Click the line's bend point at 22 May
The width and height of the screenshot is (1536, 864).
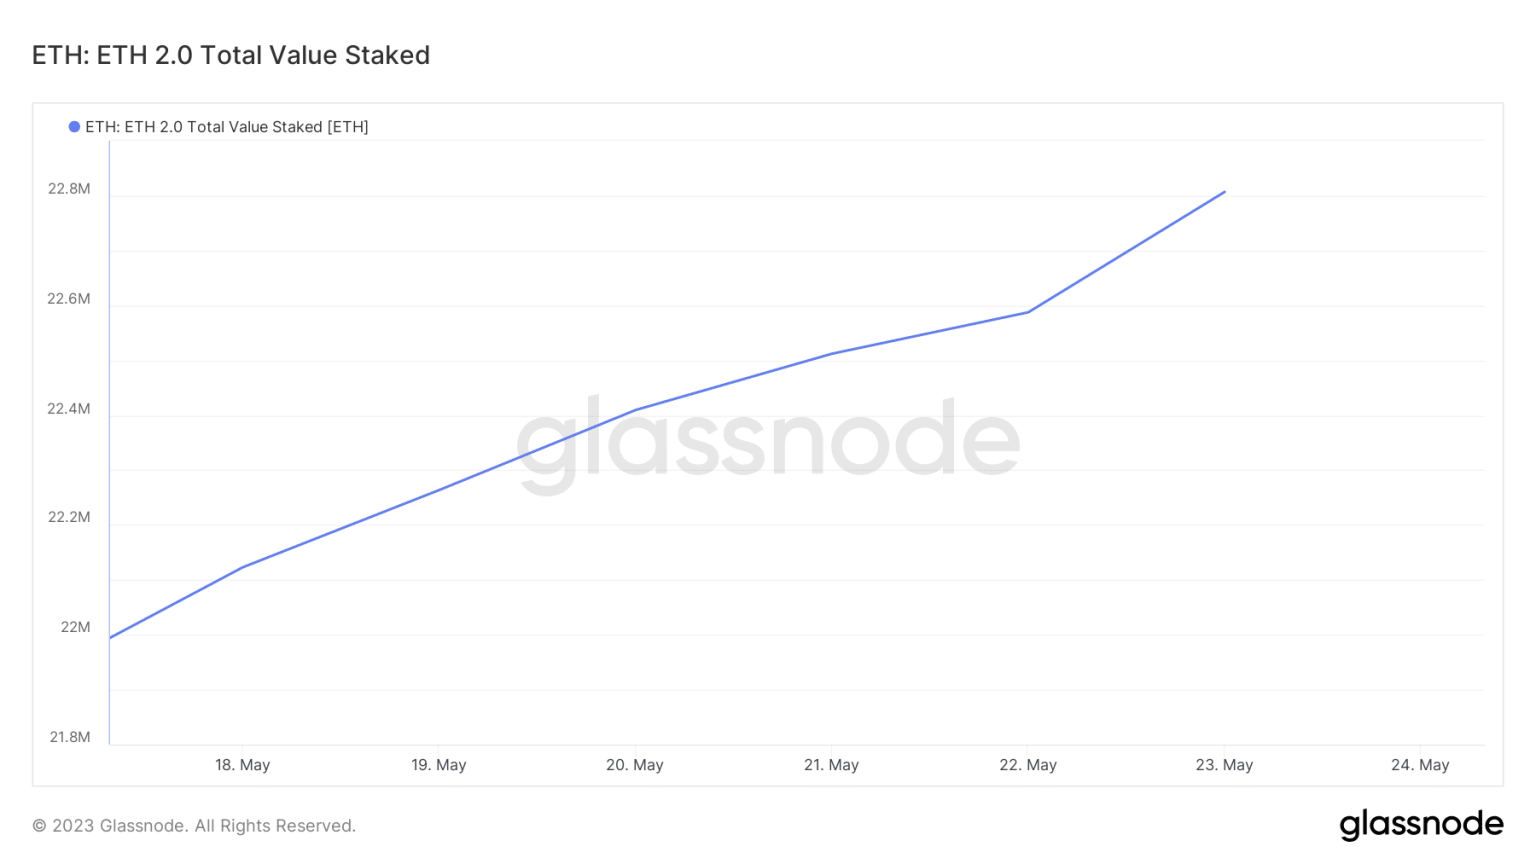click(1028, 312)
